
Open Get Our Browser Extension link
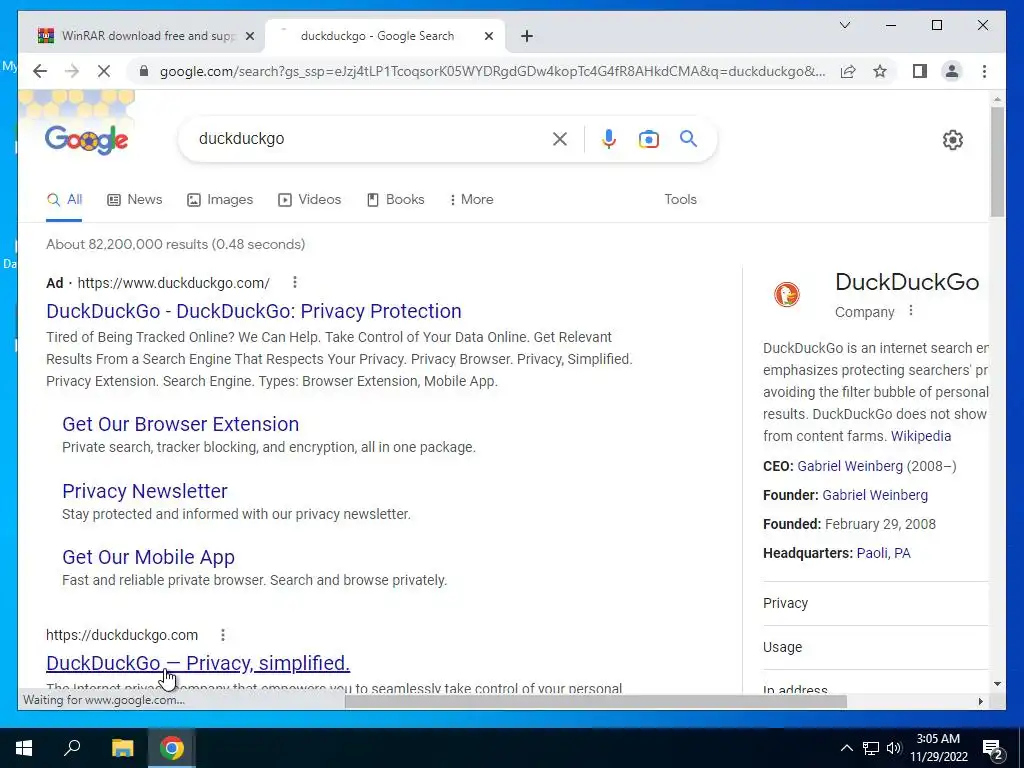click(181, 424)
